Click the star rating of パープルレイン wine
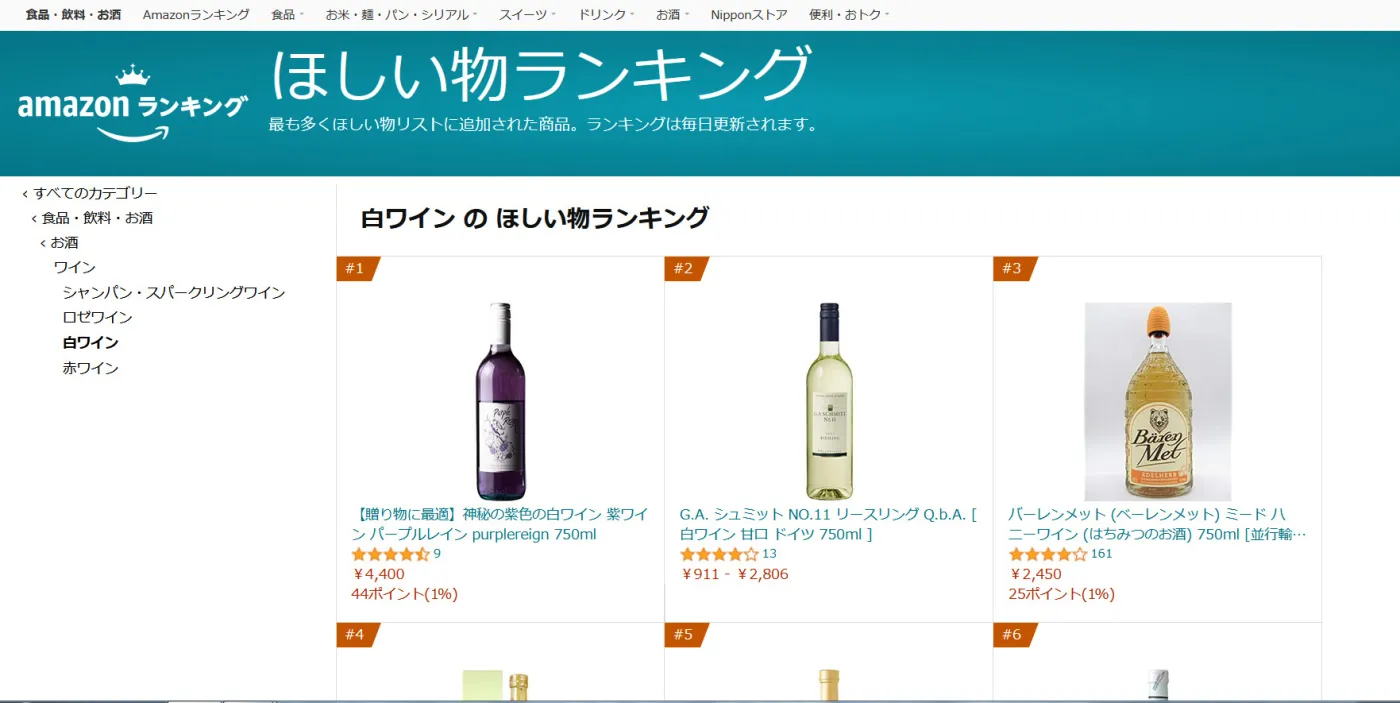This screenshot has height=703, width=1400. (x=390, y=554)
